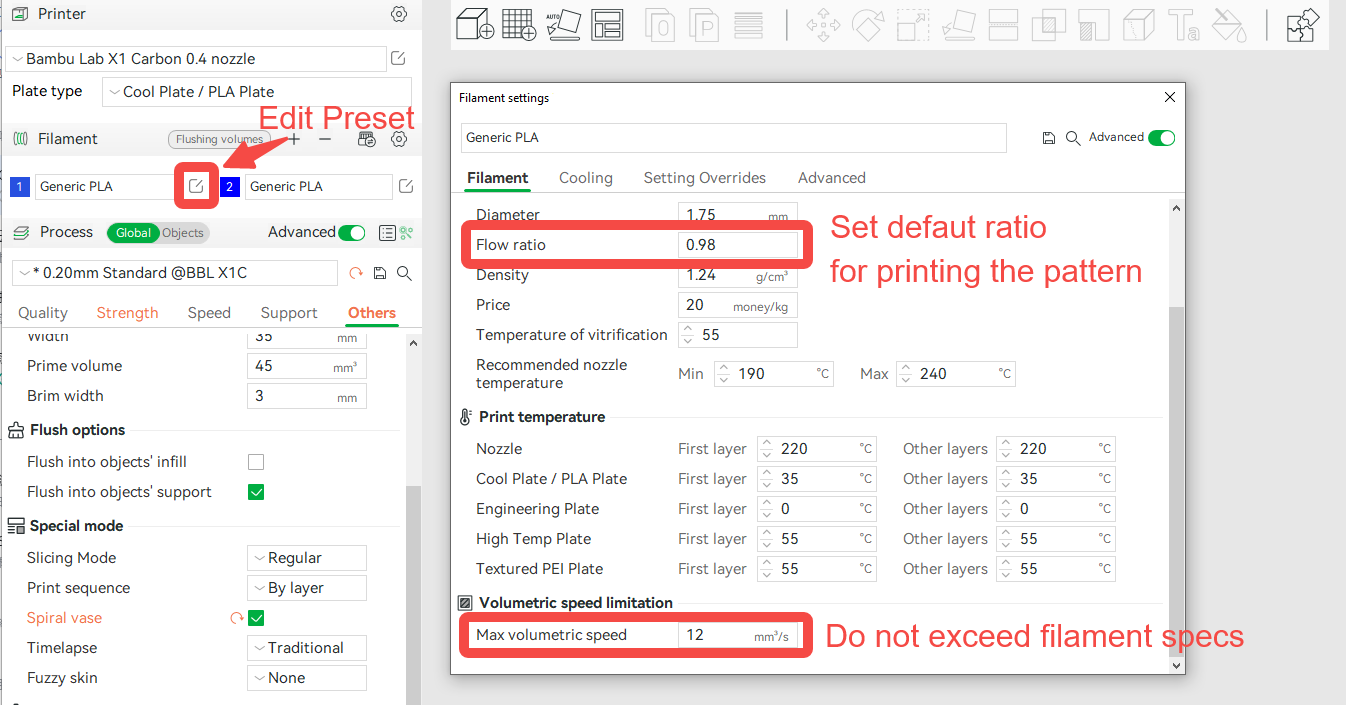The width and height of the screenshot is (1346, 705).
Task: Open filament 2 Generic PLA selector
Action: [x=318, y=186]
